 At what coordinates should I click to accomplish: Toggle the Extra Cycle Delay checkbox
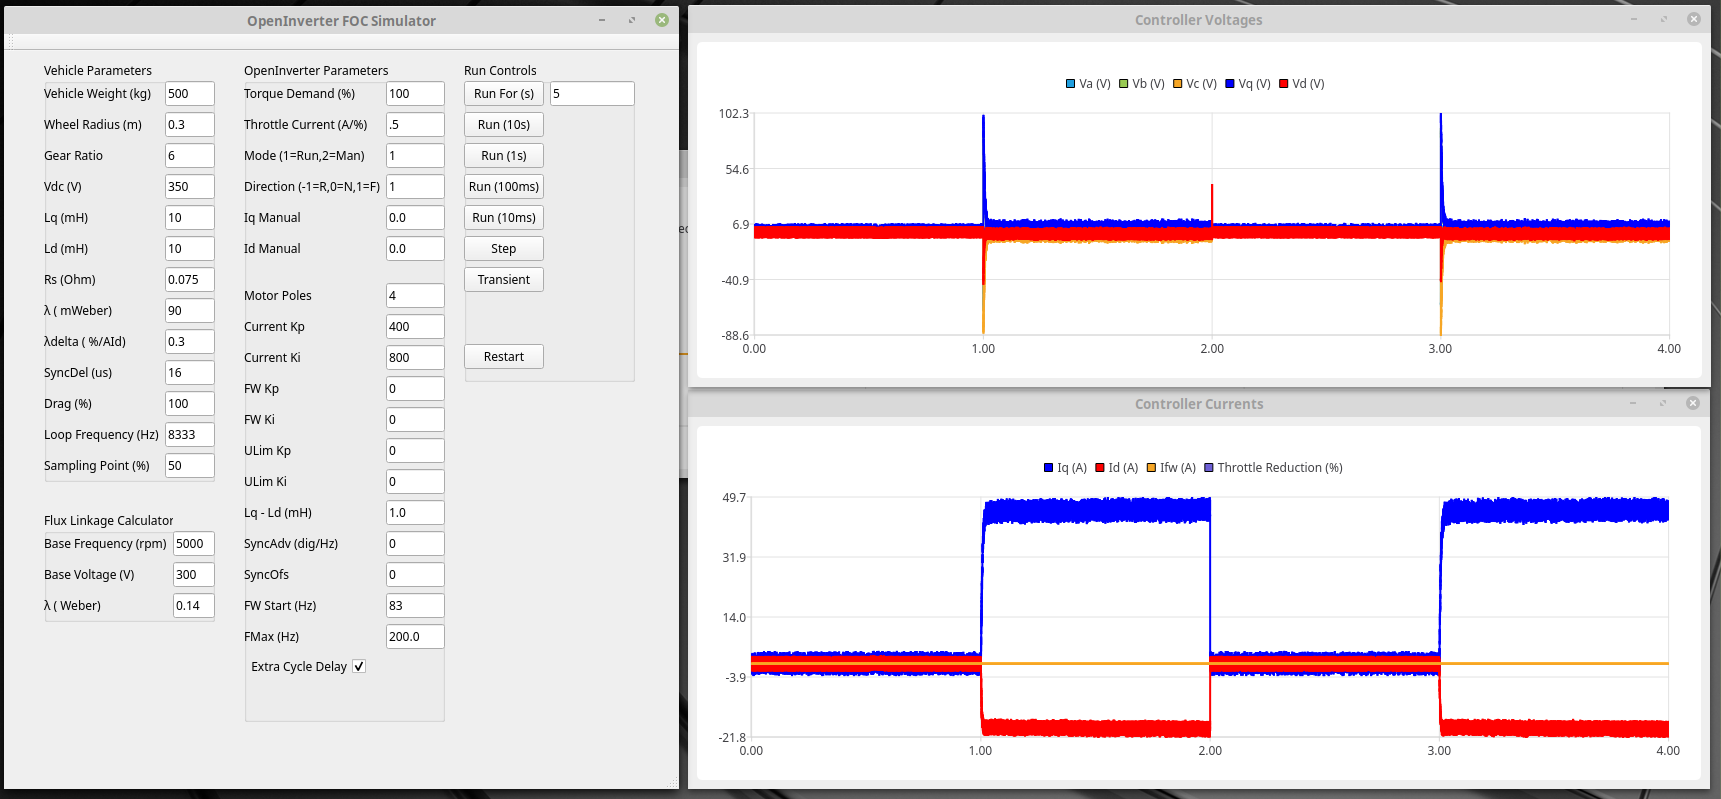coord(359,667)
